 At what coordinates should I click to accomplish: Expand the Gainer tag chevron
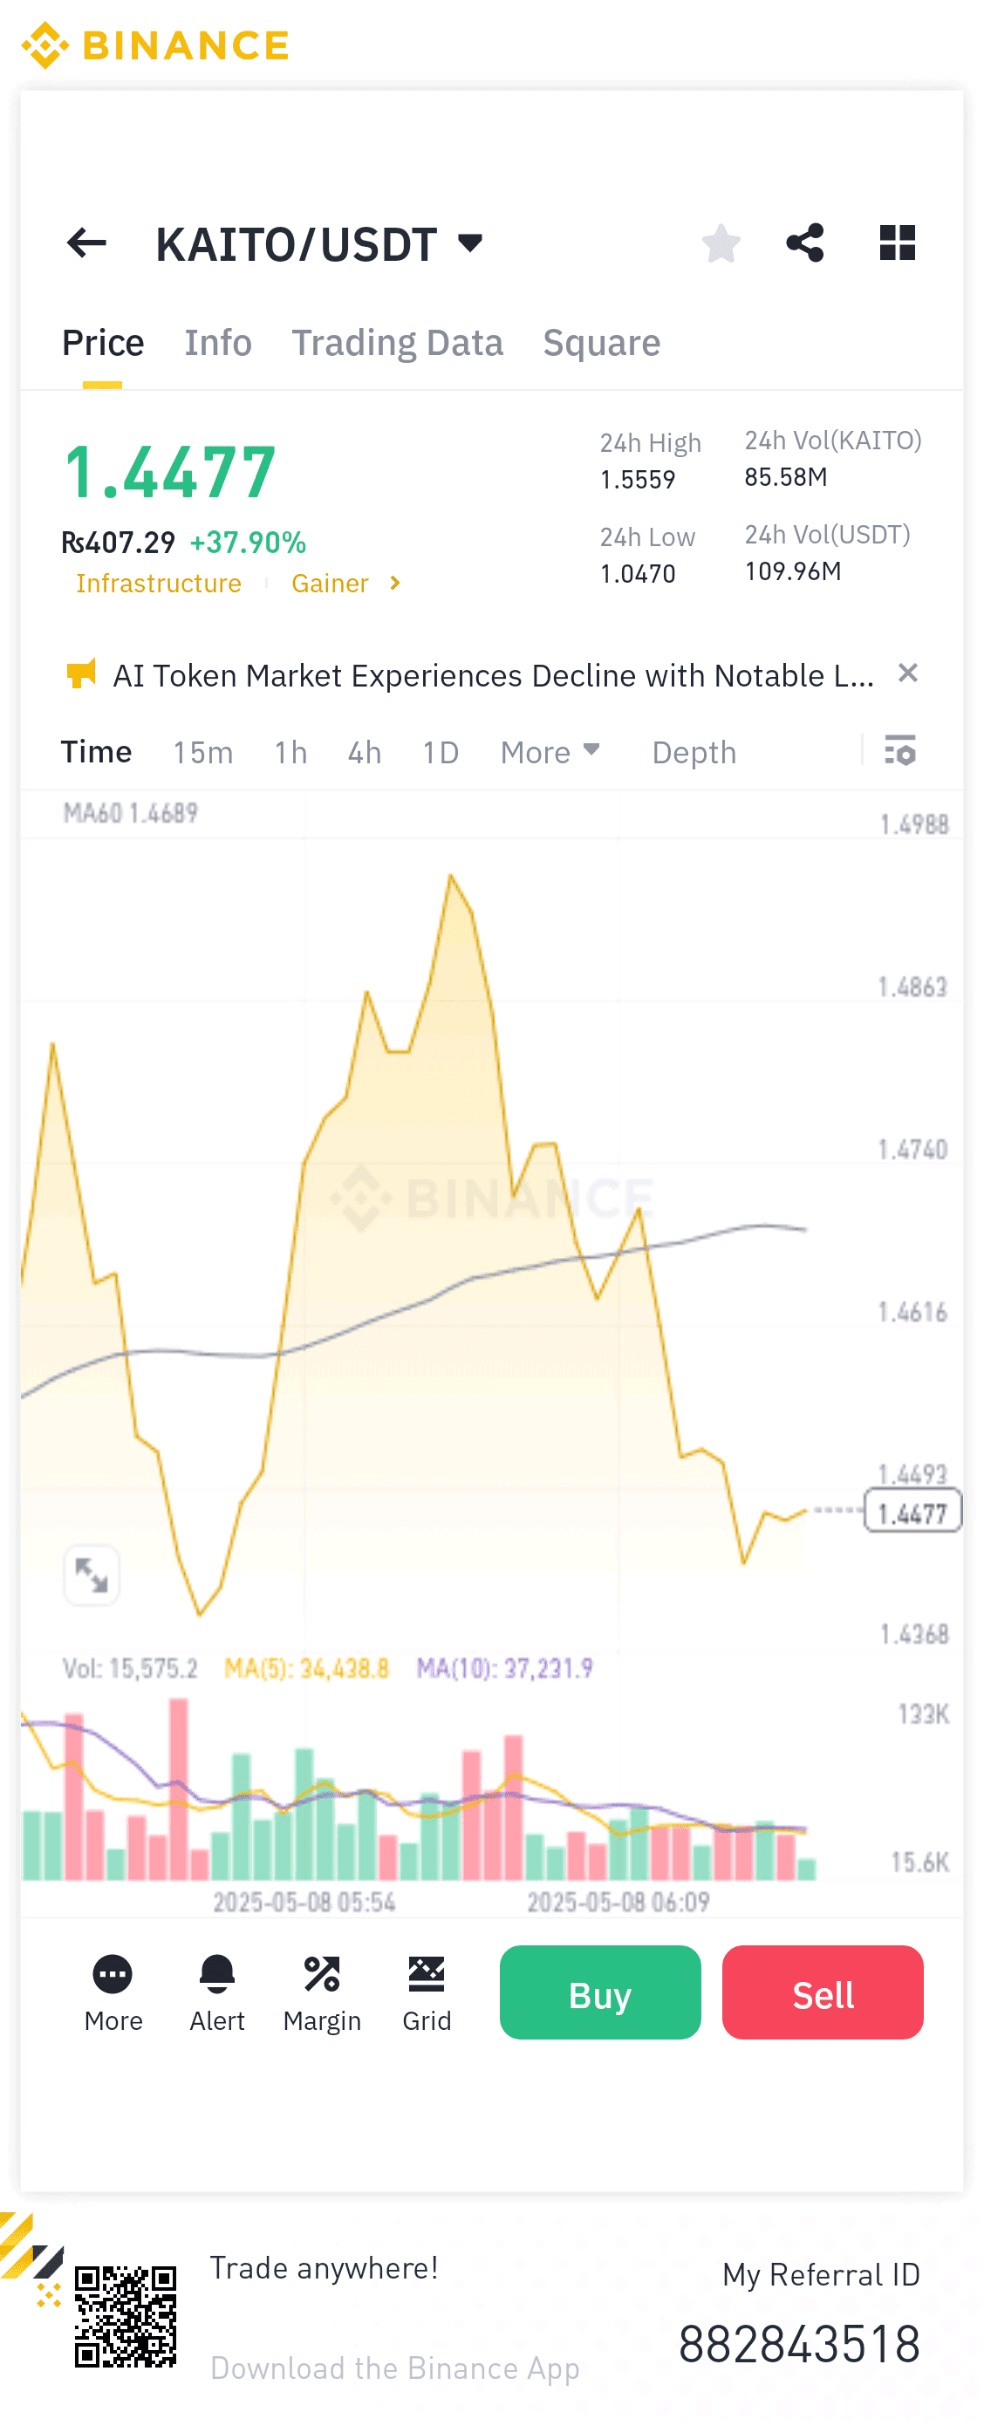click(395, 583)
